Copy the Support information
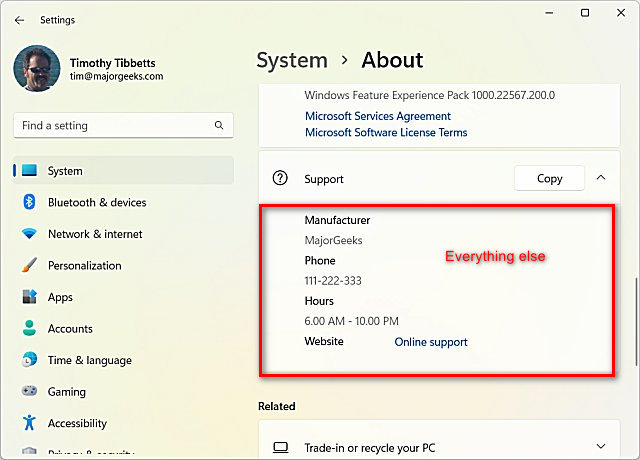The height and width of the screenshot is (460, 640). pos(549,178)
